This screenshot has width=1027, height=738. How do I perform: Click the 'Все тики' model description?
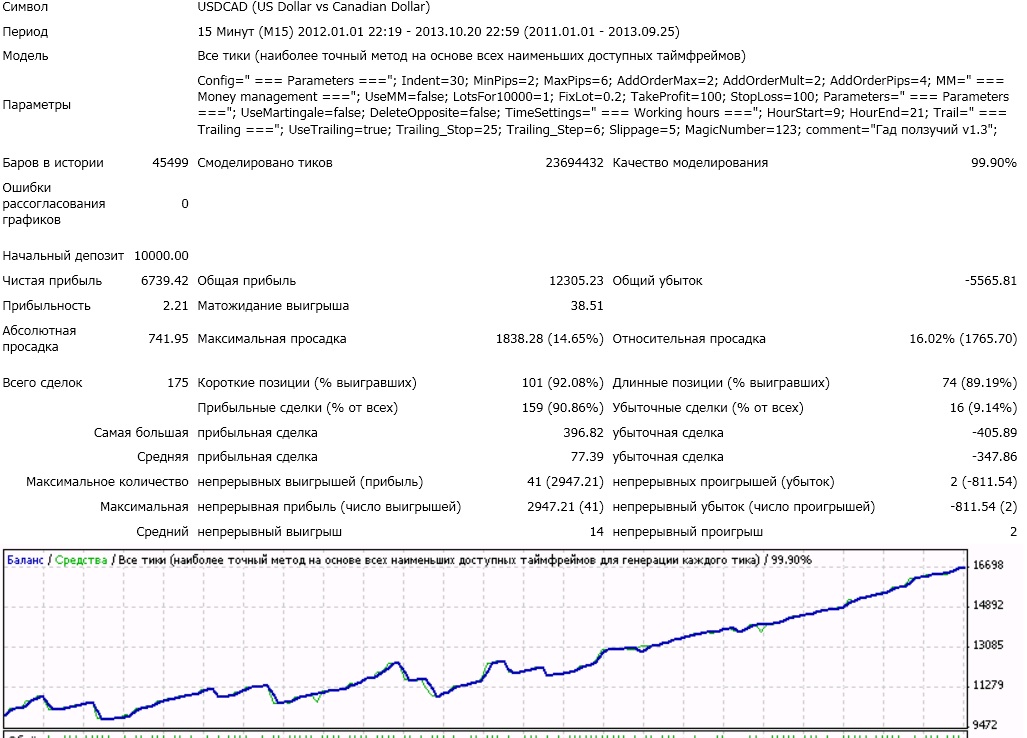click(x=472, y=56)
